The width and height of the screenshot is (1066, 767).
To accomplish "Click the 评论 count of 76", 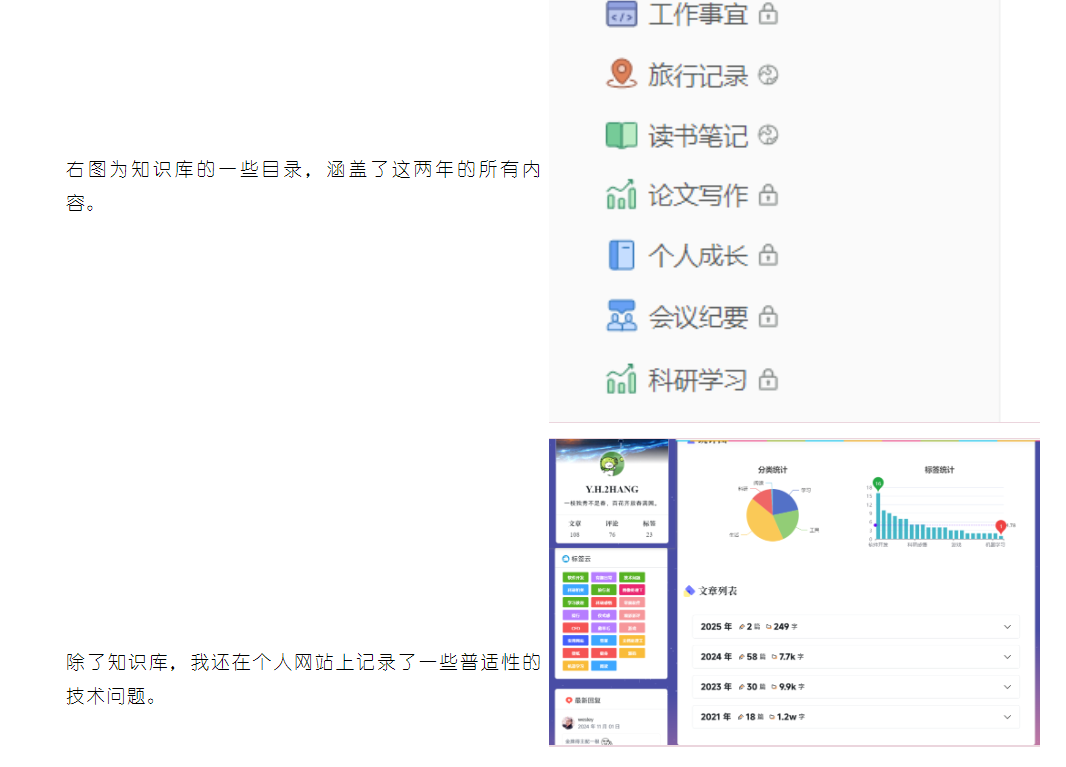I will (611, 534).
